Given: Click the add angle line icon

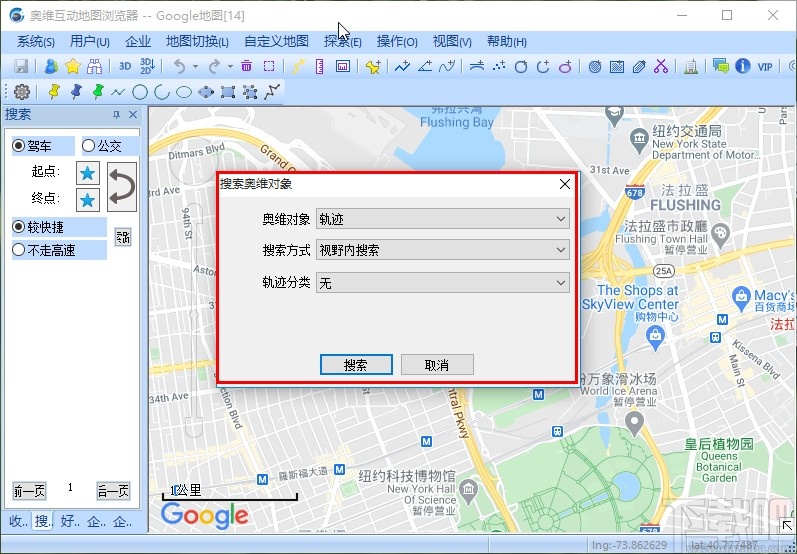Looking at the screenshot, I should tap(425, 66).
